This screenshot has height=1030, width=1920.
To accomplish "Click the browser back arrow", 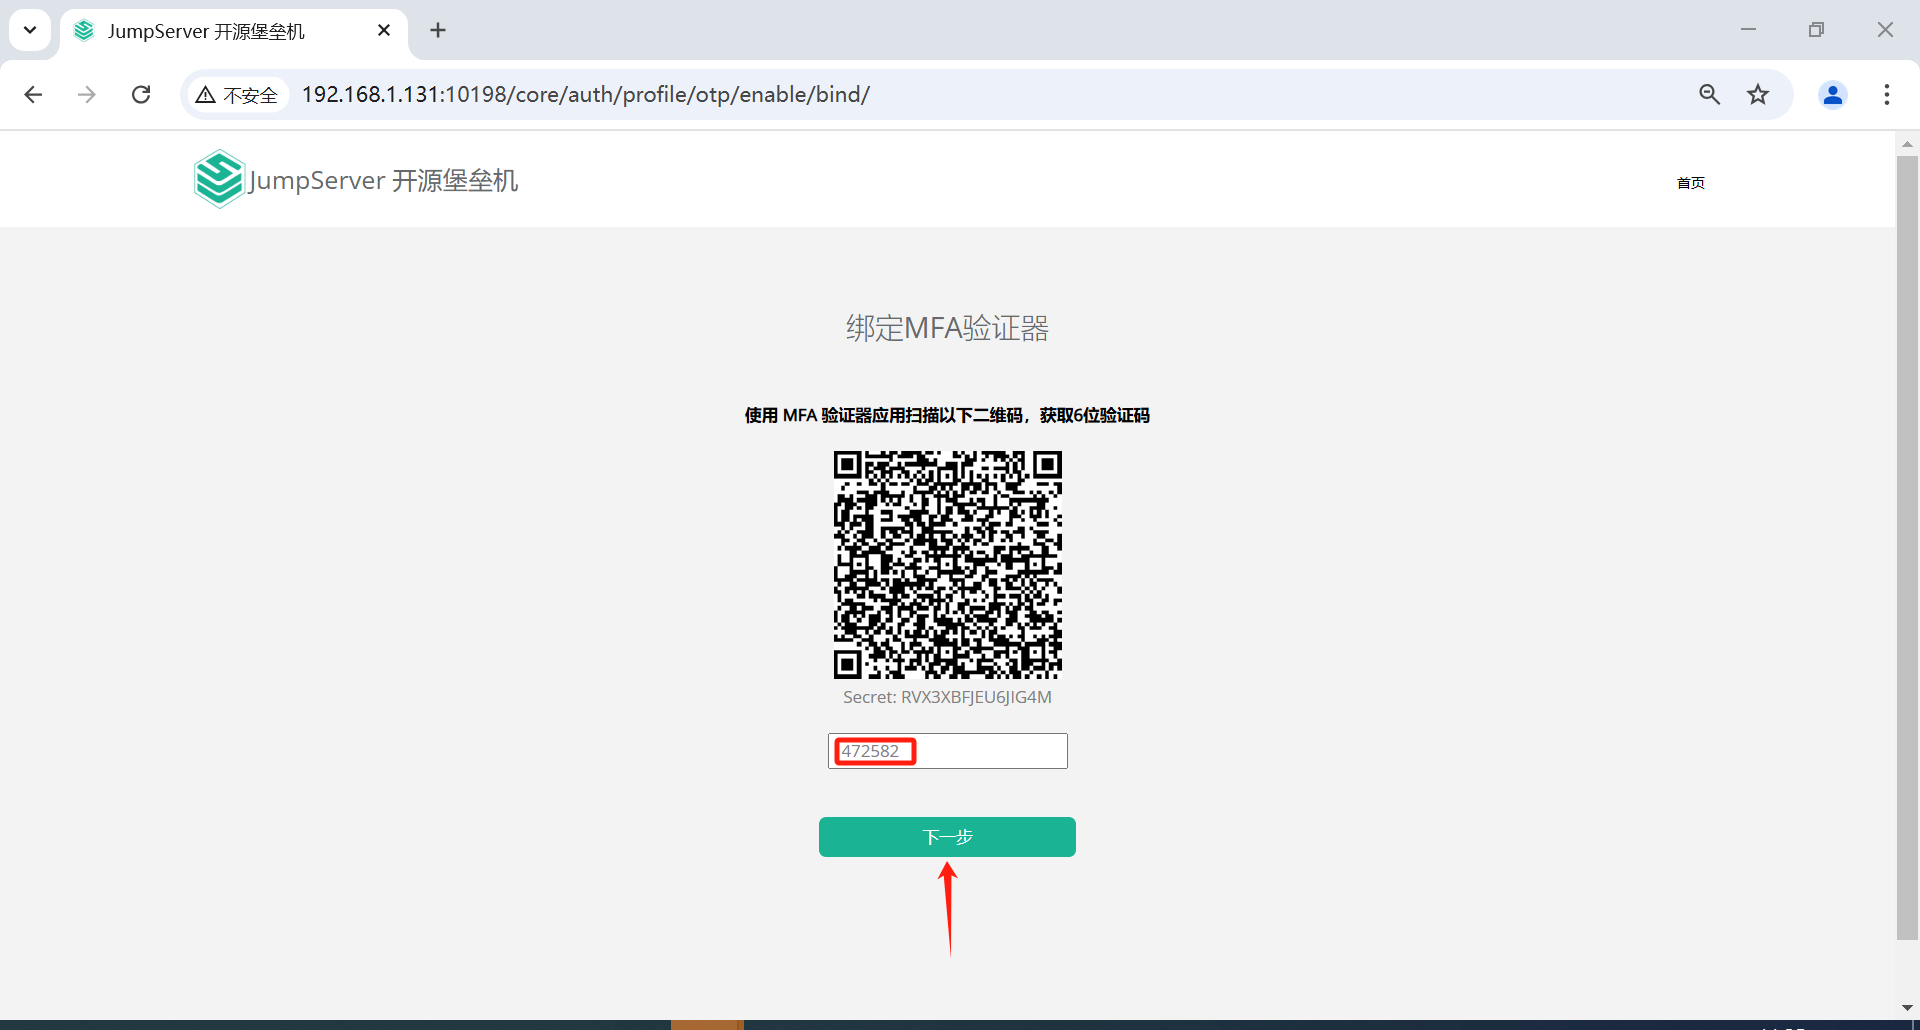I will pyautogui.click(x=33, y=94).
